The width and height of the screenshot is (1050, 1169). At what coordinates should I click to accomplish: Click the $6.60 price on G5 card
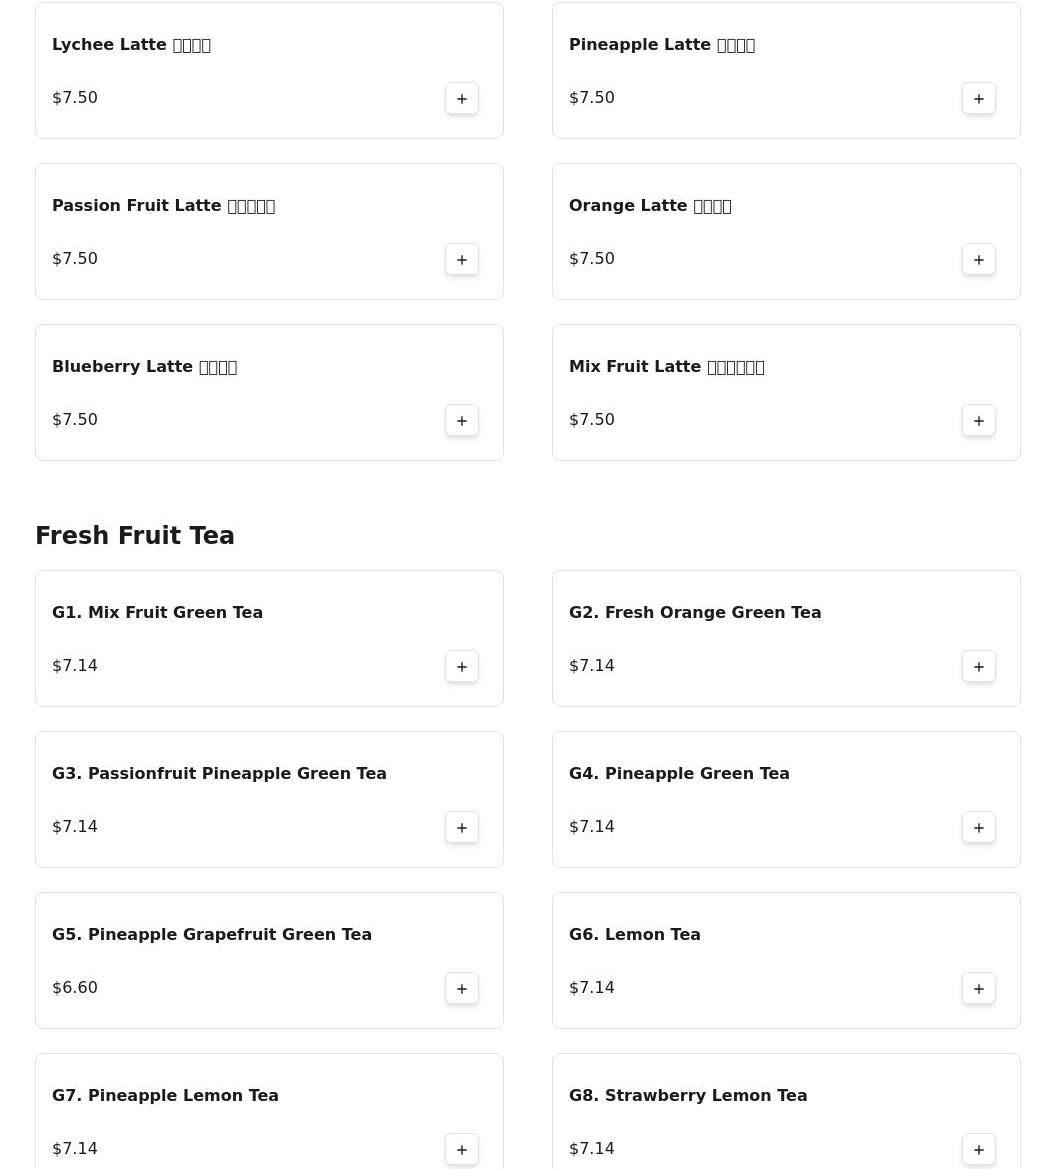tap(75, 988)
